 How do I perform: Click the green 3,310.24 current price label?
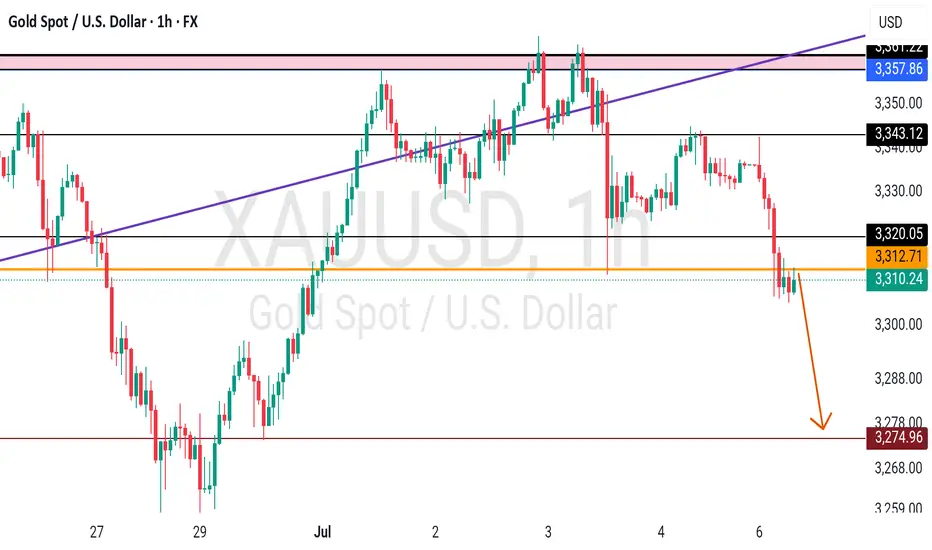[x=898, y=279]
